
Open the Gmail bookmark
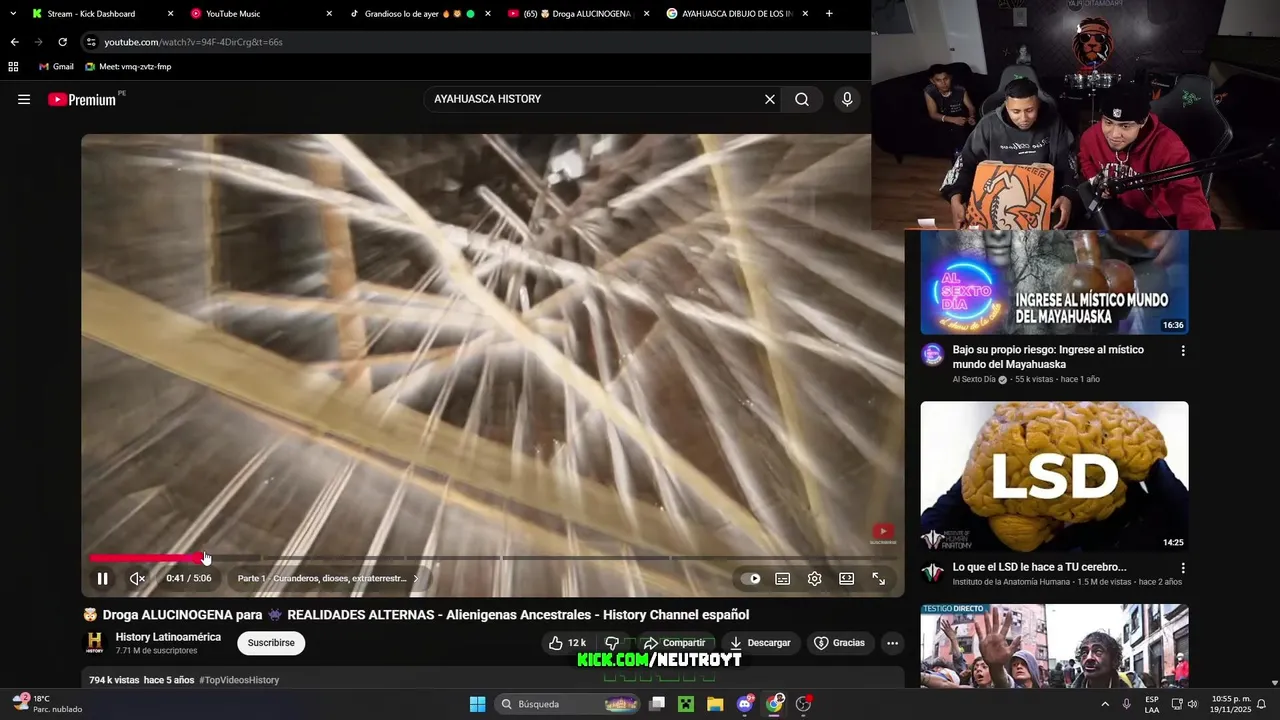click(x=56, y=67)
